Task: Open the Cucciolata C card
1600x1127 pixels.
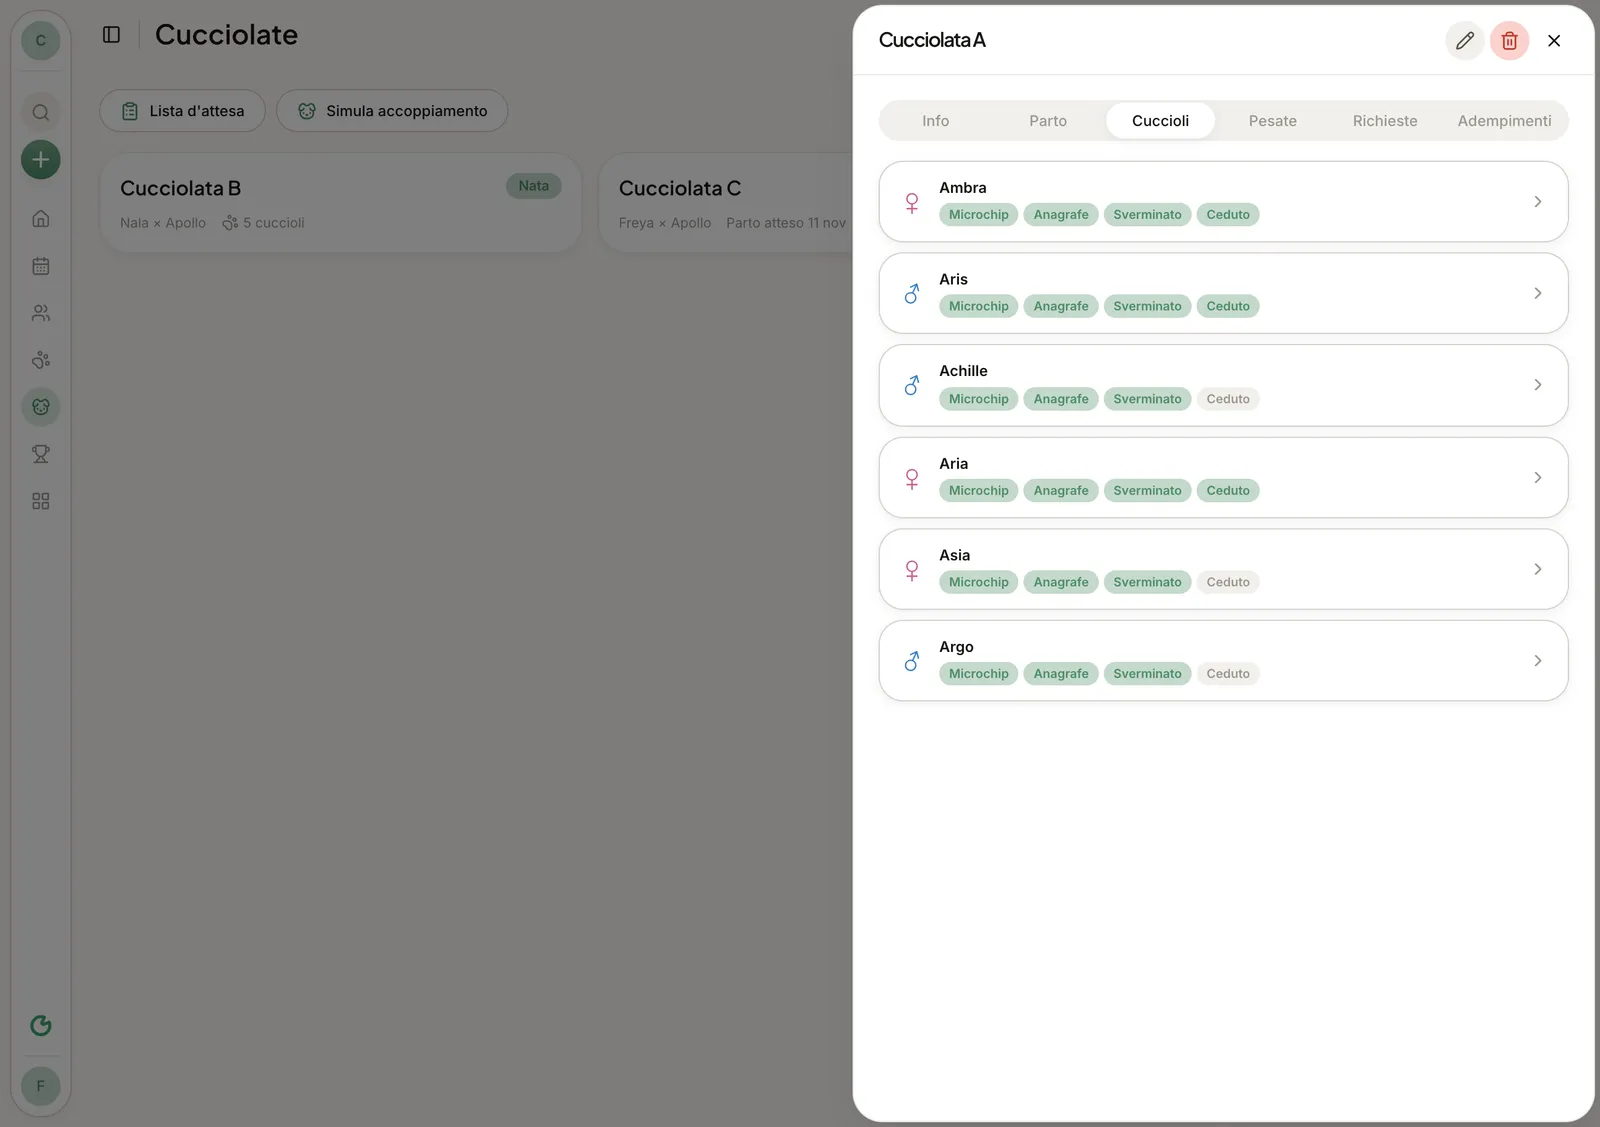Action: pos(727,203)
